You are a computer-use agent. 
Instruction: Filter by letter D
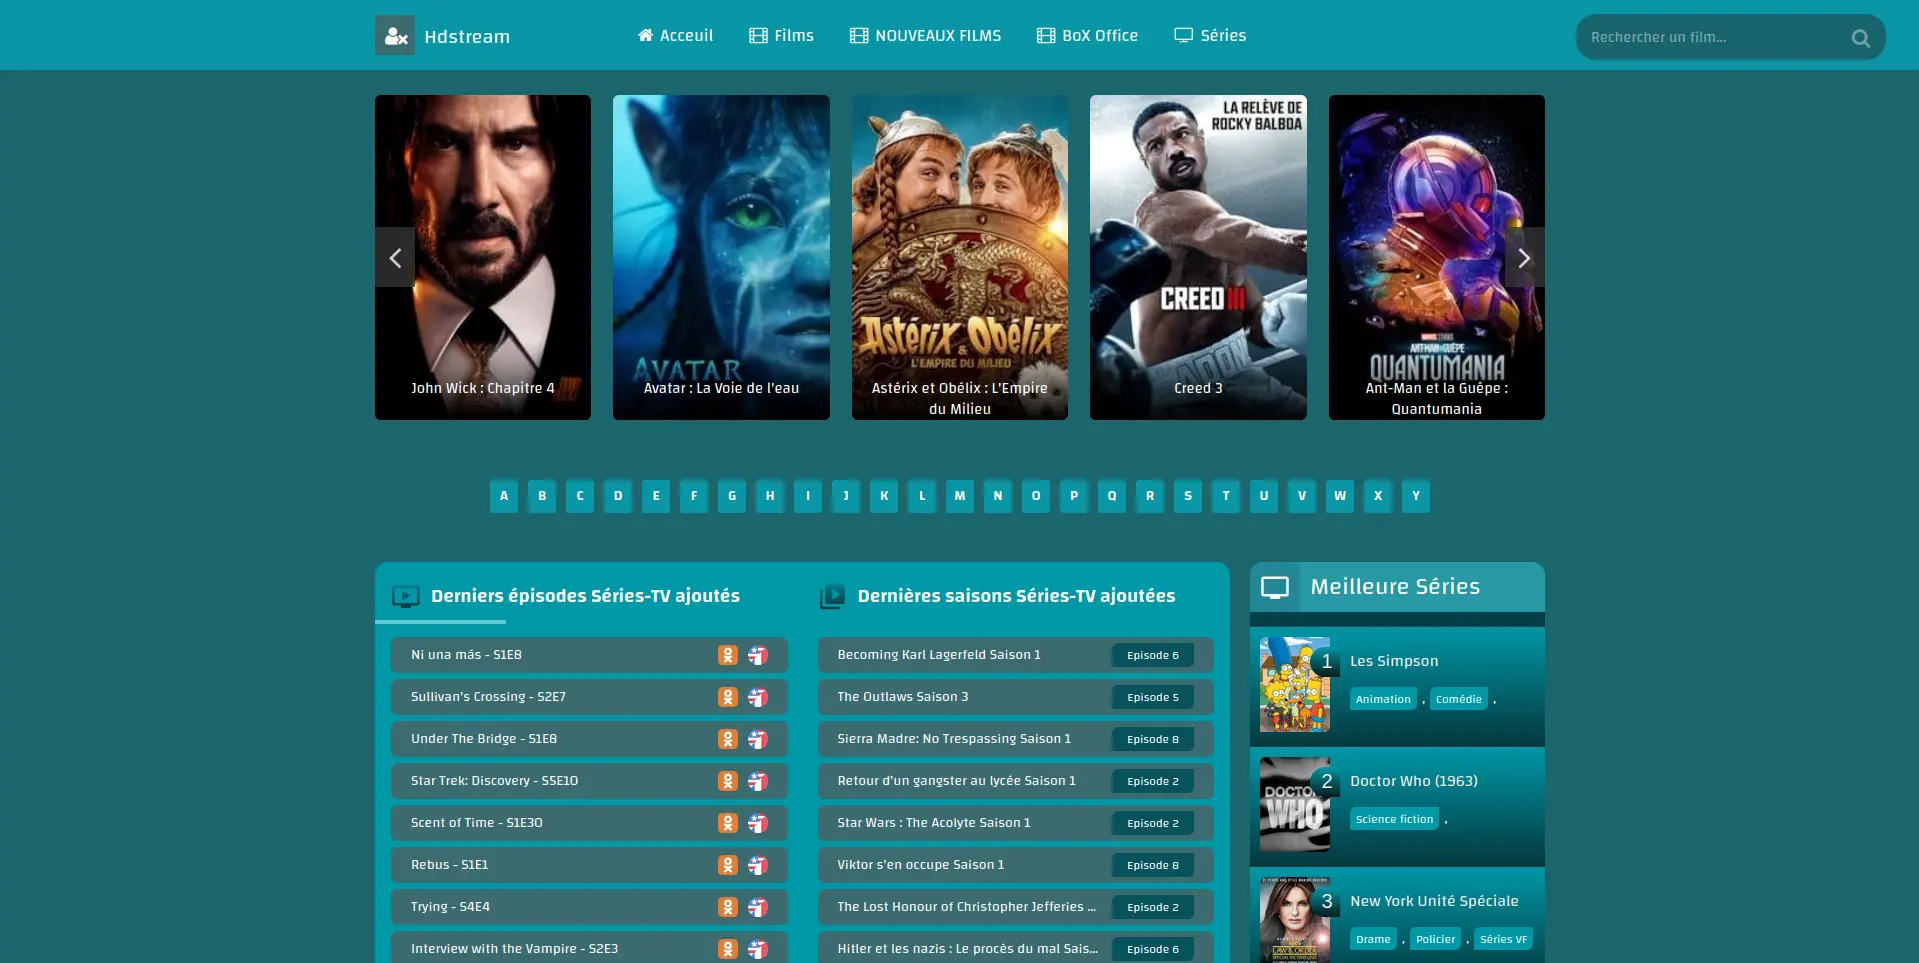[618, 496]
